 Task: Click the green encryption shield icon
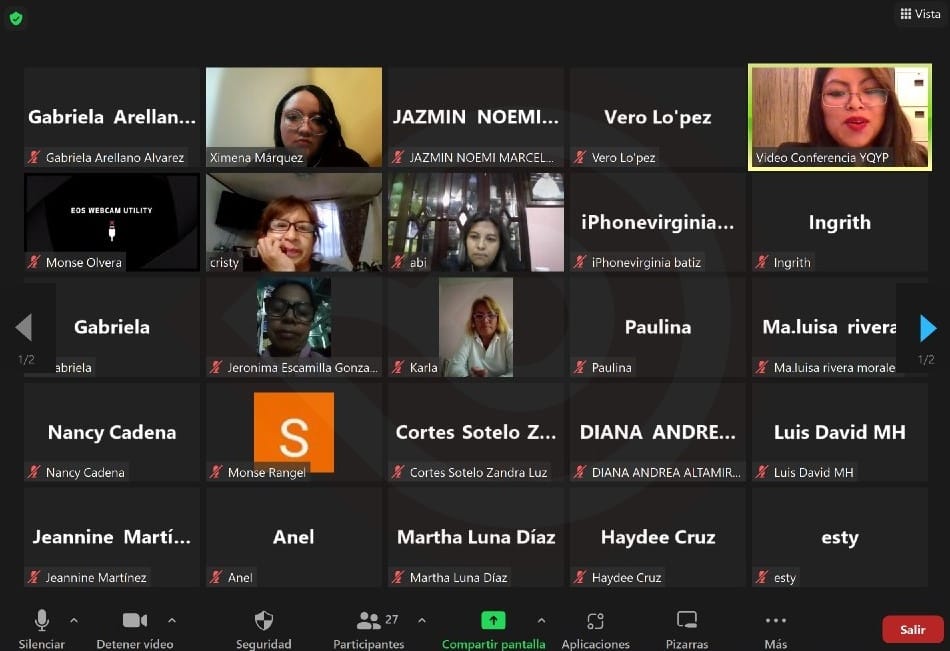16,18
